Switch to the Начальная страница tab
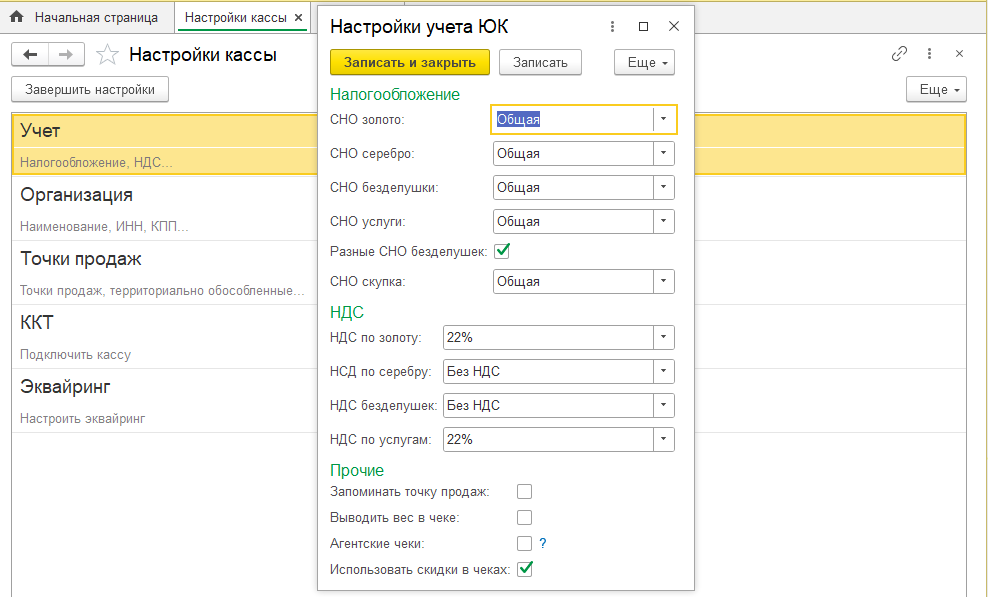The height and width of the screenshot is (597, 988). coord(97,18)
